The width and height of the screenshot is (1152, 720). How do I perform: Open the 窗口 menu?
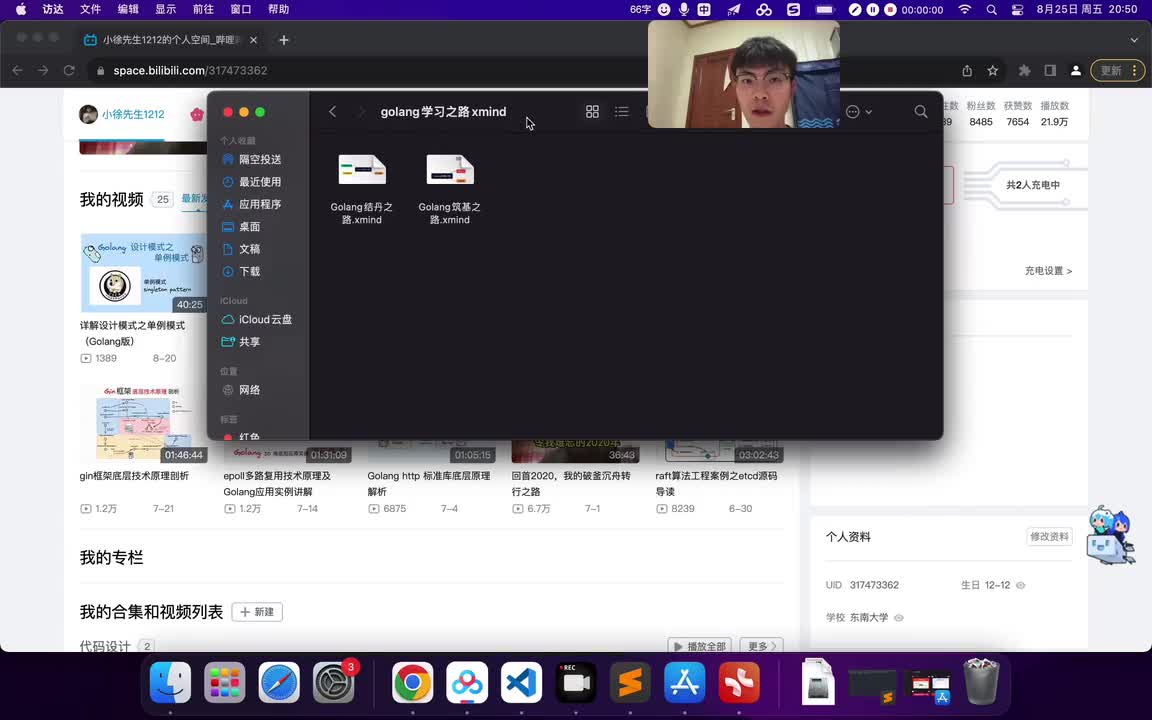point(240,10)
